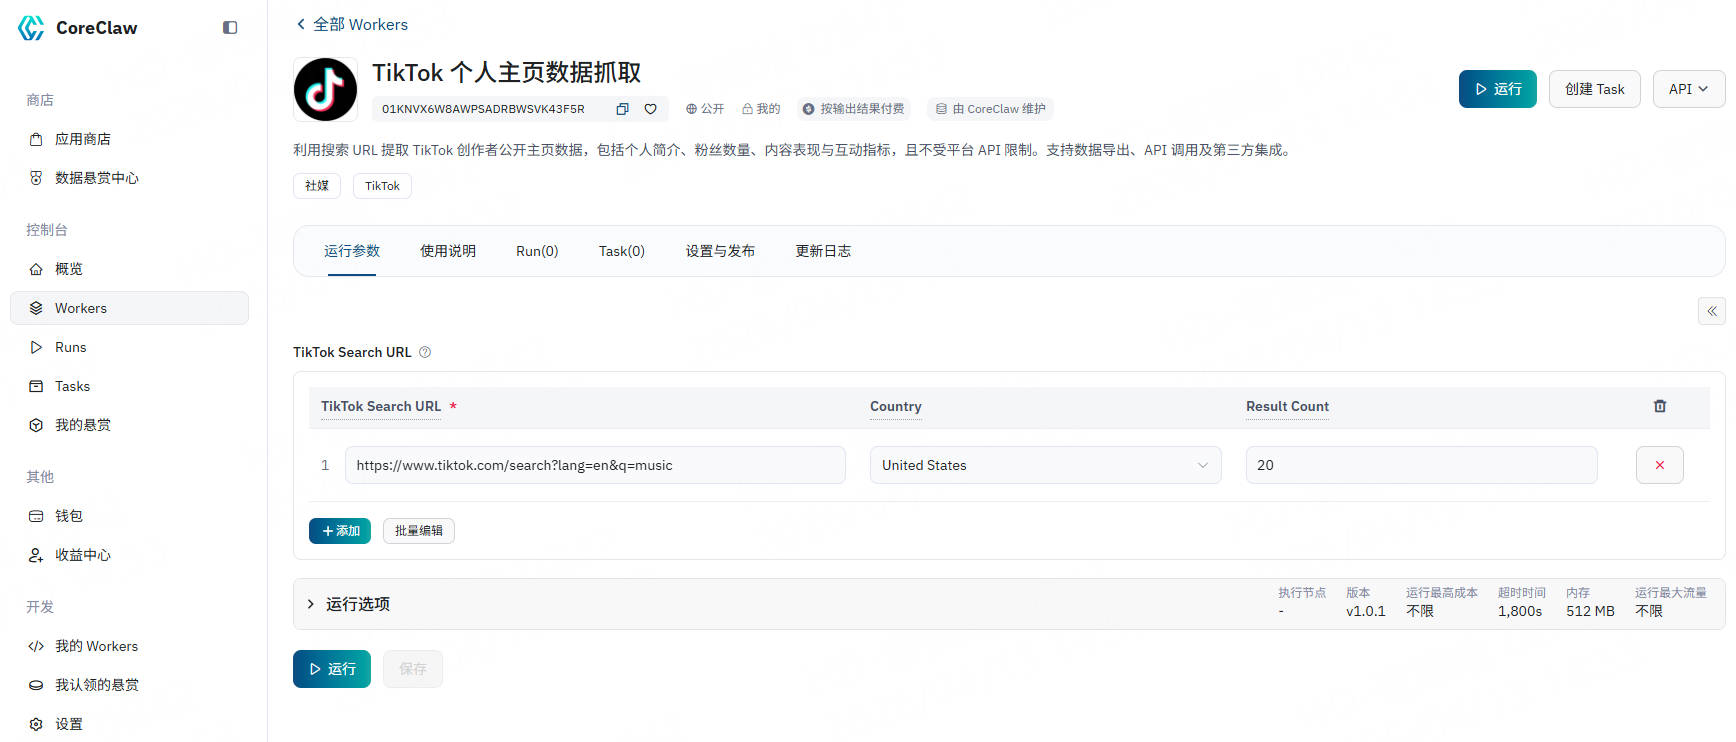This screenshot has width=1736, height=742.
Task: Collapse the right panel with double chevron
Action: click(1711, 311)
